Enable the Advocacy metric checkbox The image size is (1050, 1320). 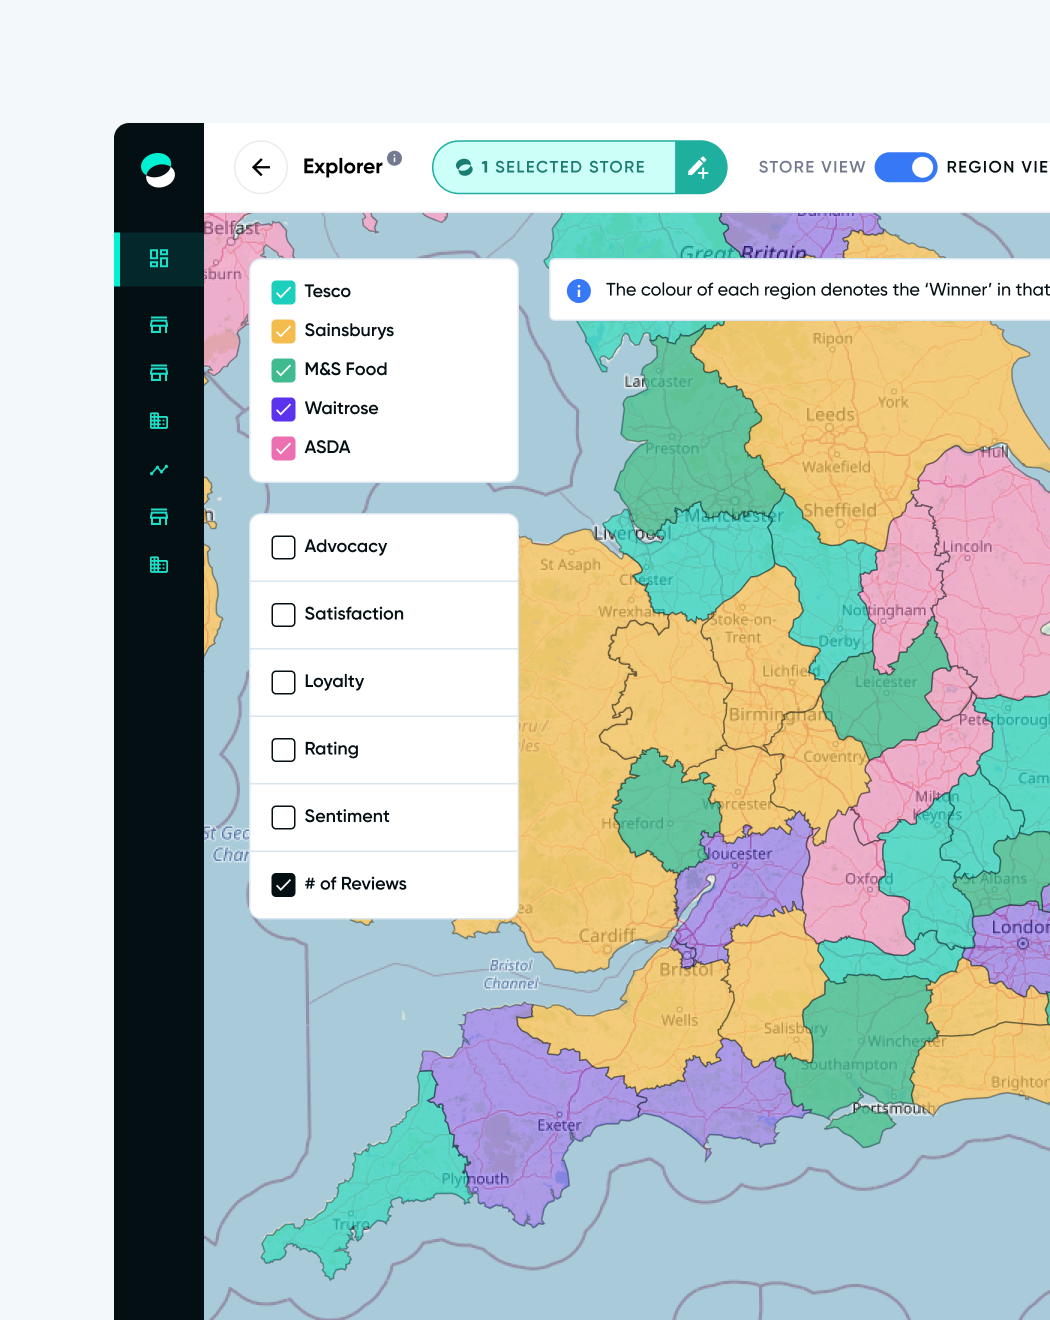point(284,547)
